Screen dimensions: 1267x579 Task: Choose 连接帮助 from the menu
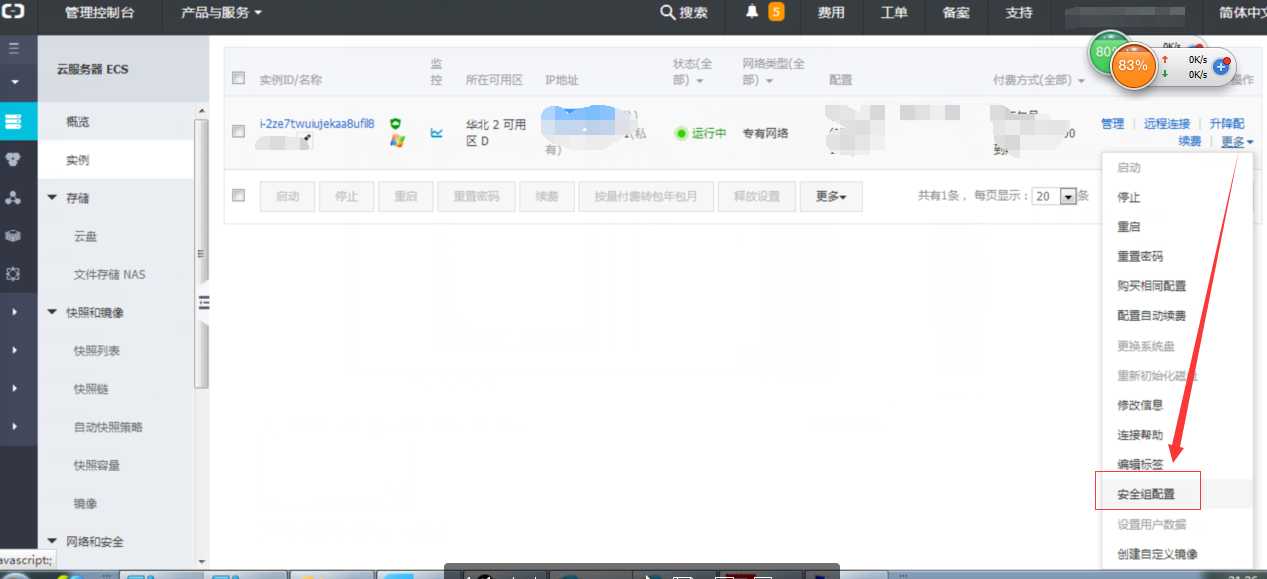tap(1140, 435)
